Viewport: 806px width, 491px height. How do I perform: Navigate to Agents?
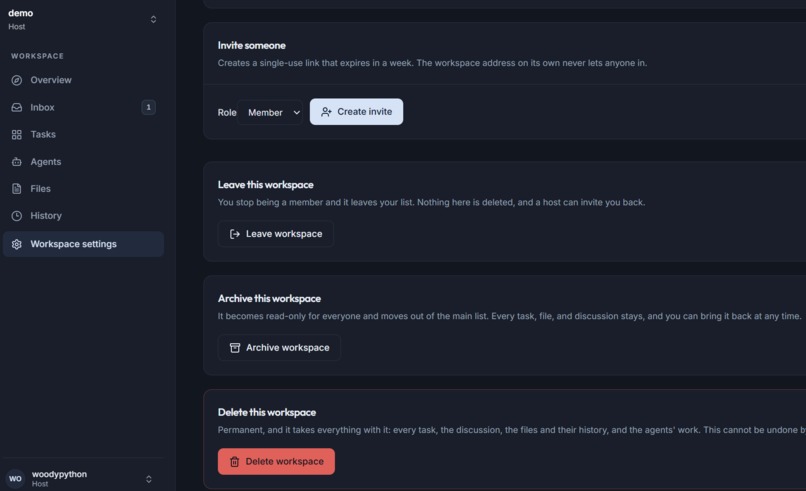point(83,162)
